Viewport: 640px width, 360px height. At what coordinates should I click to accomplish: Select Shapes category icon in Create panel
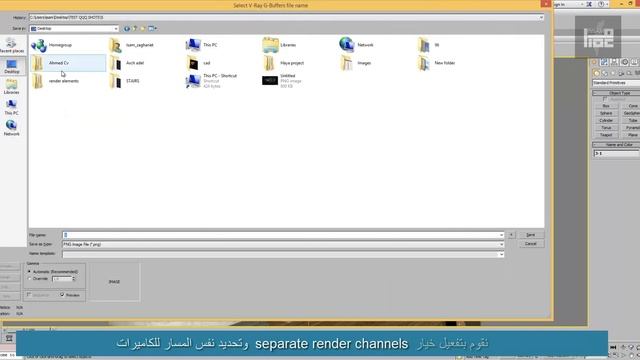[604, 73]
